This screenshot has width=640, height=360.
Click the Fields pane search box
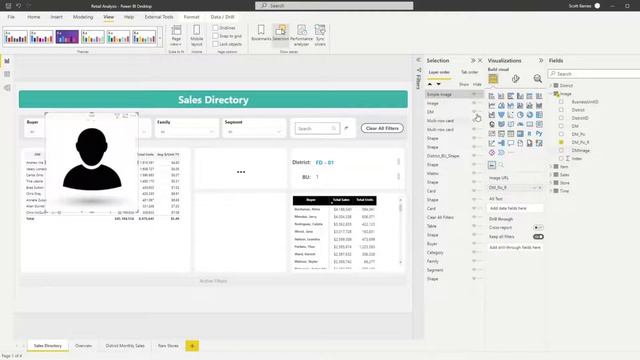tap(594, 74)
